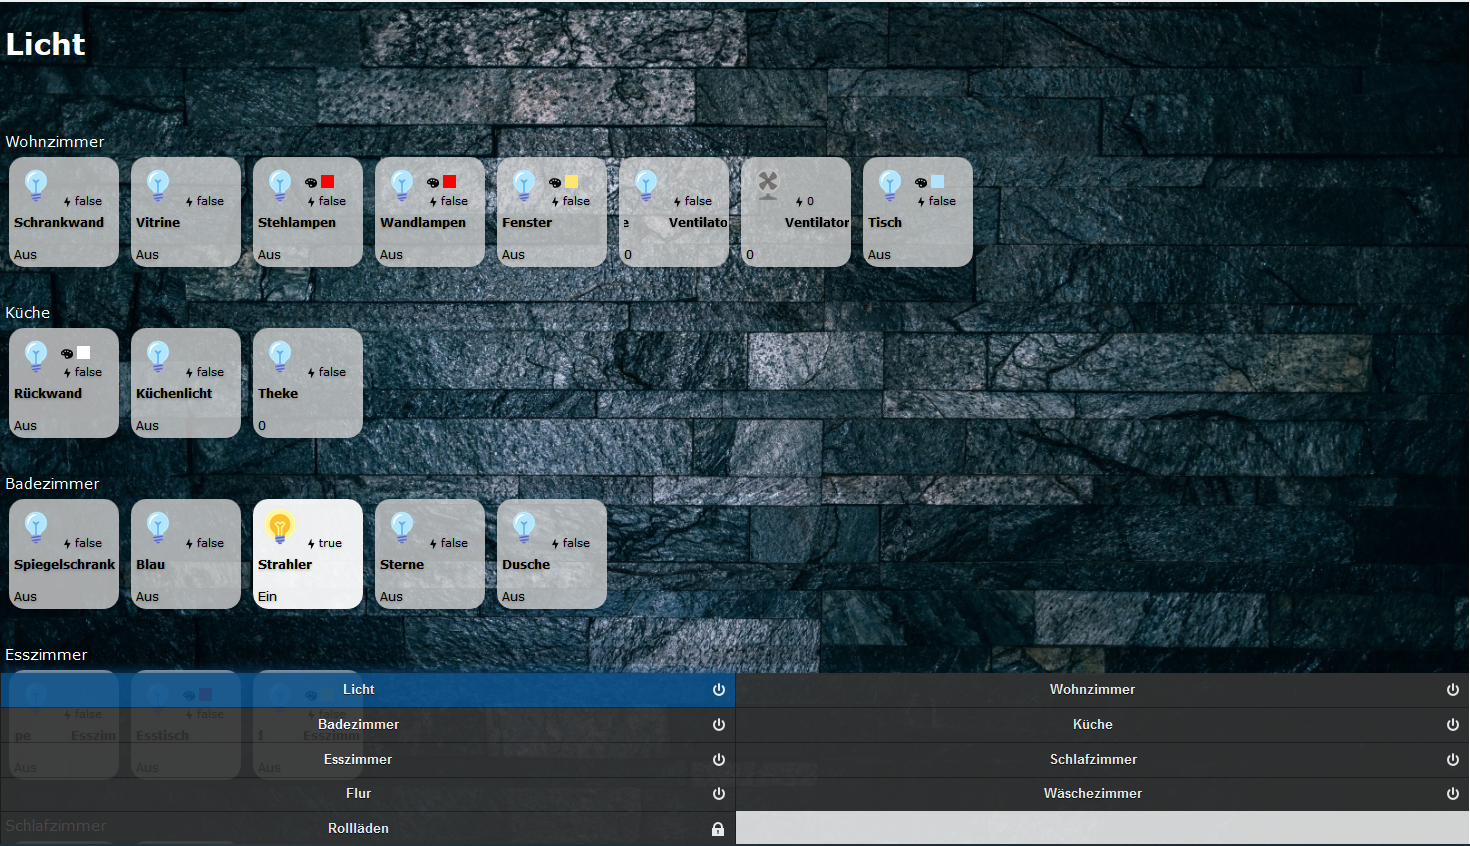Open the color palette icon on Wandlampen
The image size is (1470, 846).
[433, 182]
